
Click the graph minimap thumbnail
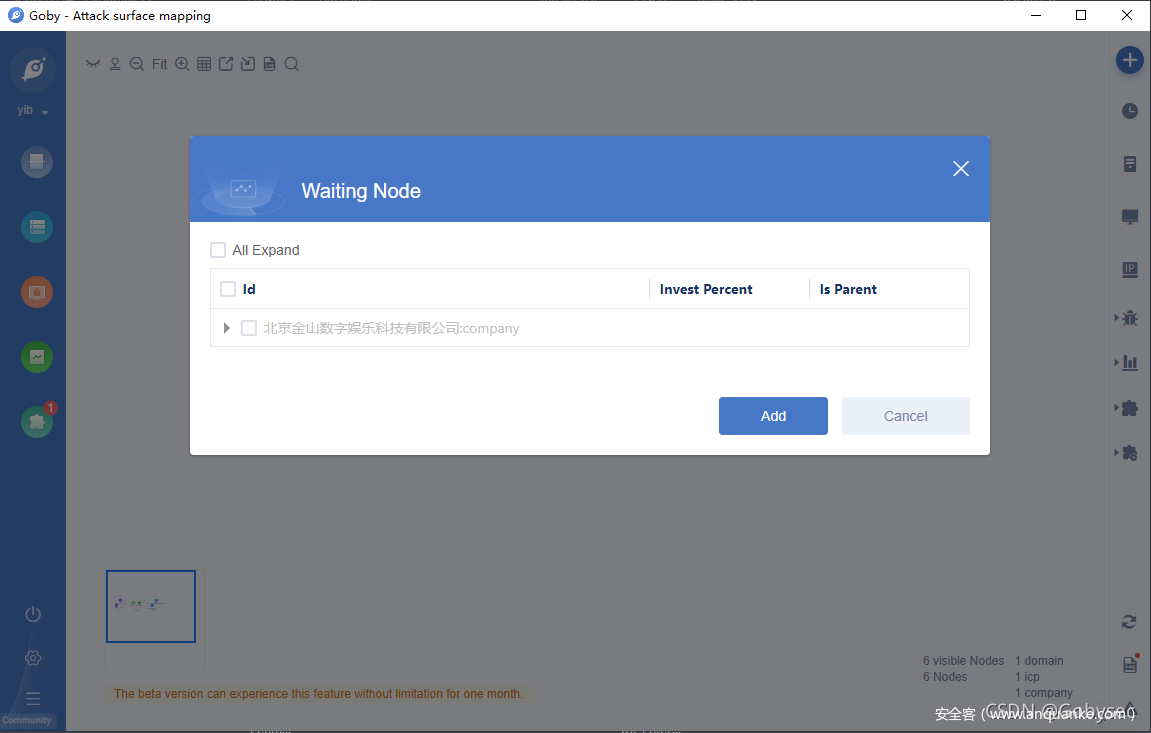[x=151, y=606]
